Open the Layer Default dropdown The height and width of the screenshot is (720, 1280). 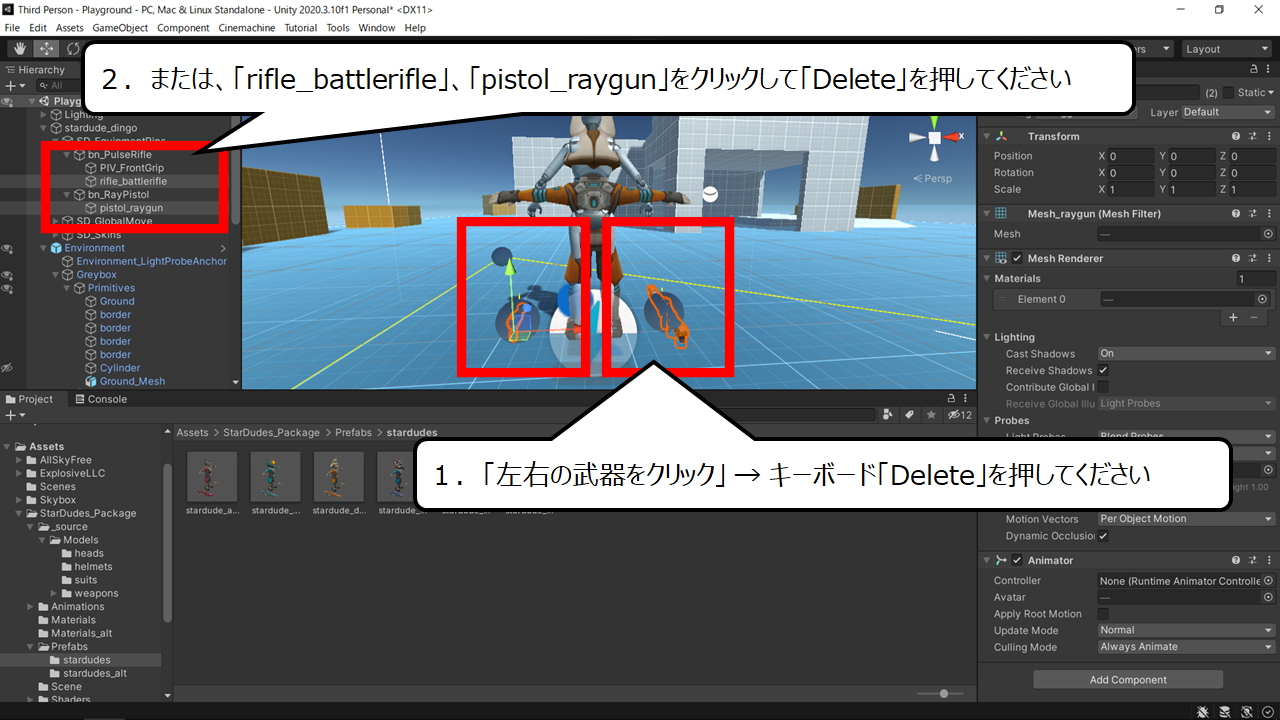click(1227, 112)
